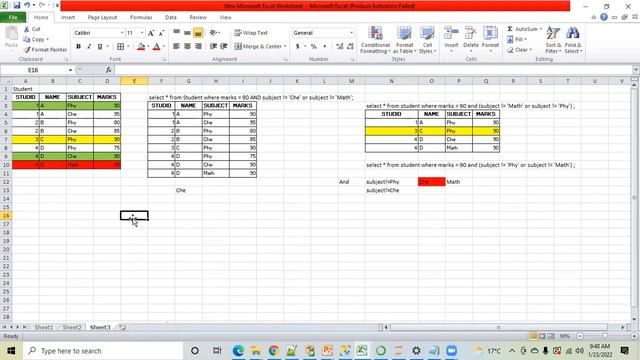The image size is (640, 360).
Task: Click the Excel Help question mark icon
Action: point(604,17)
